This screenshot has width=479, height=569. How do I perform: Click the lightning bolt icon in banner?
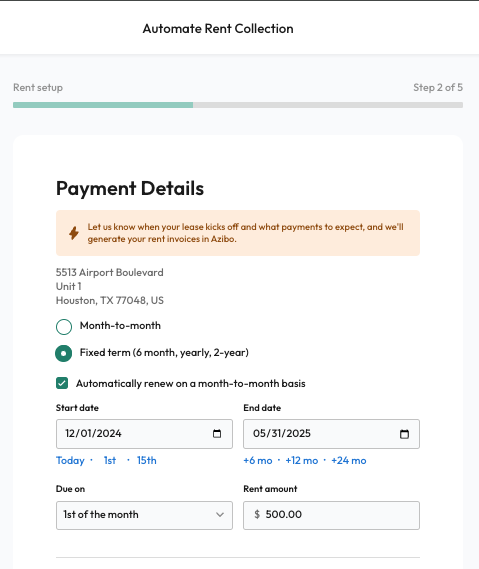pyautogui.click(x=74, y=233)
